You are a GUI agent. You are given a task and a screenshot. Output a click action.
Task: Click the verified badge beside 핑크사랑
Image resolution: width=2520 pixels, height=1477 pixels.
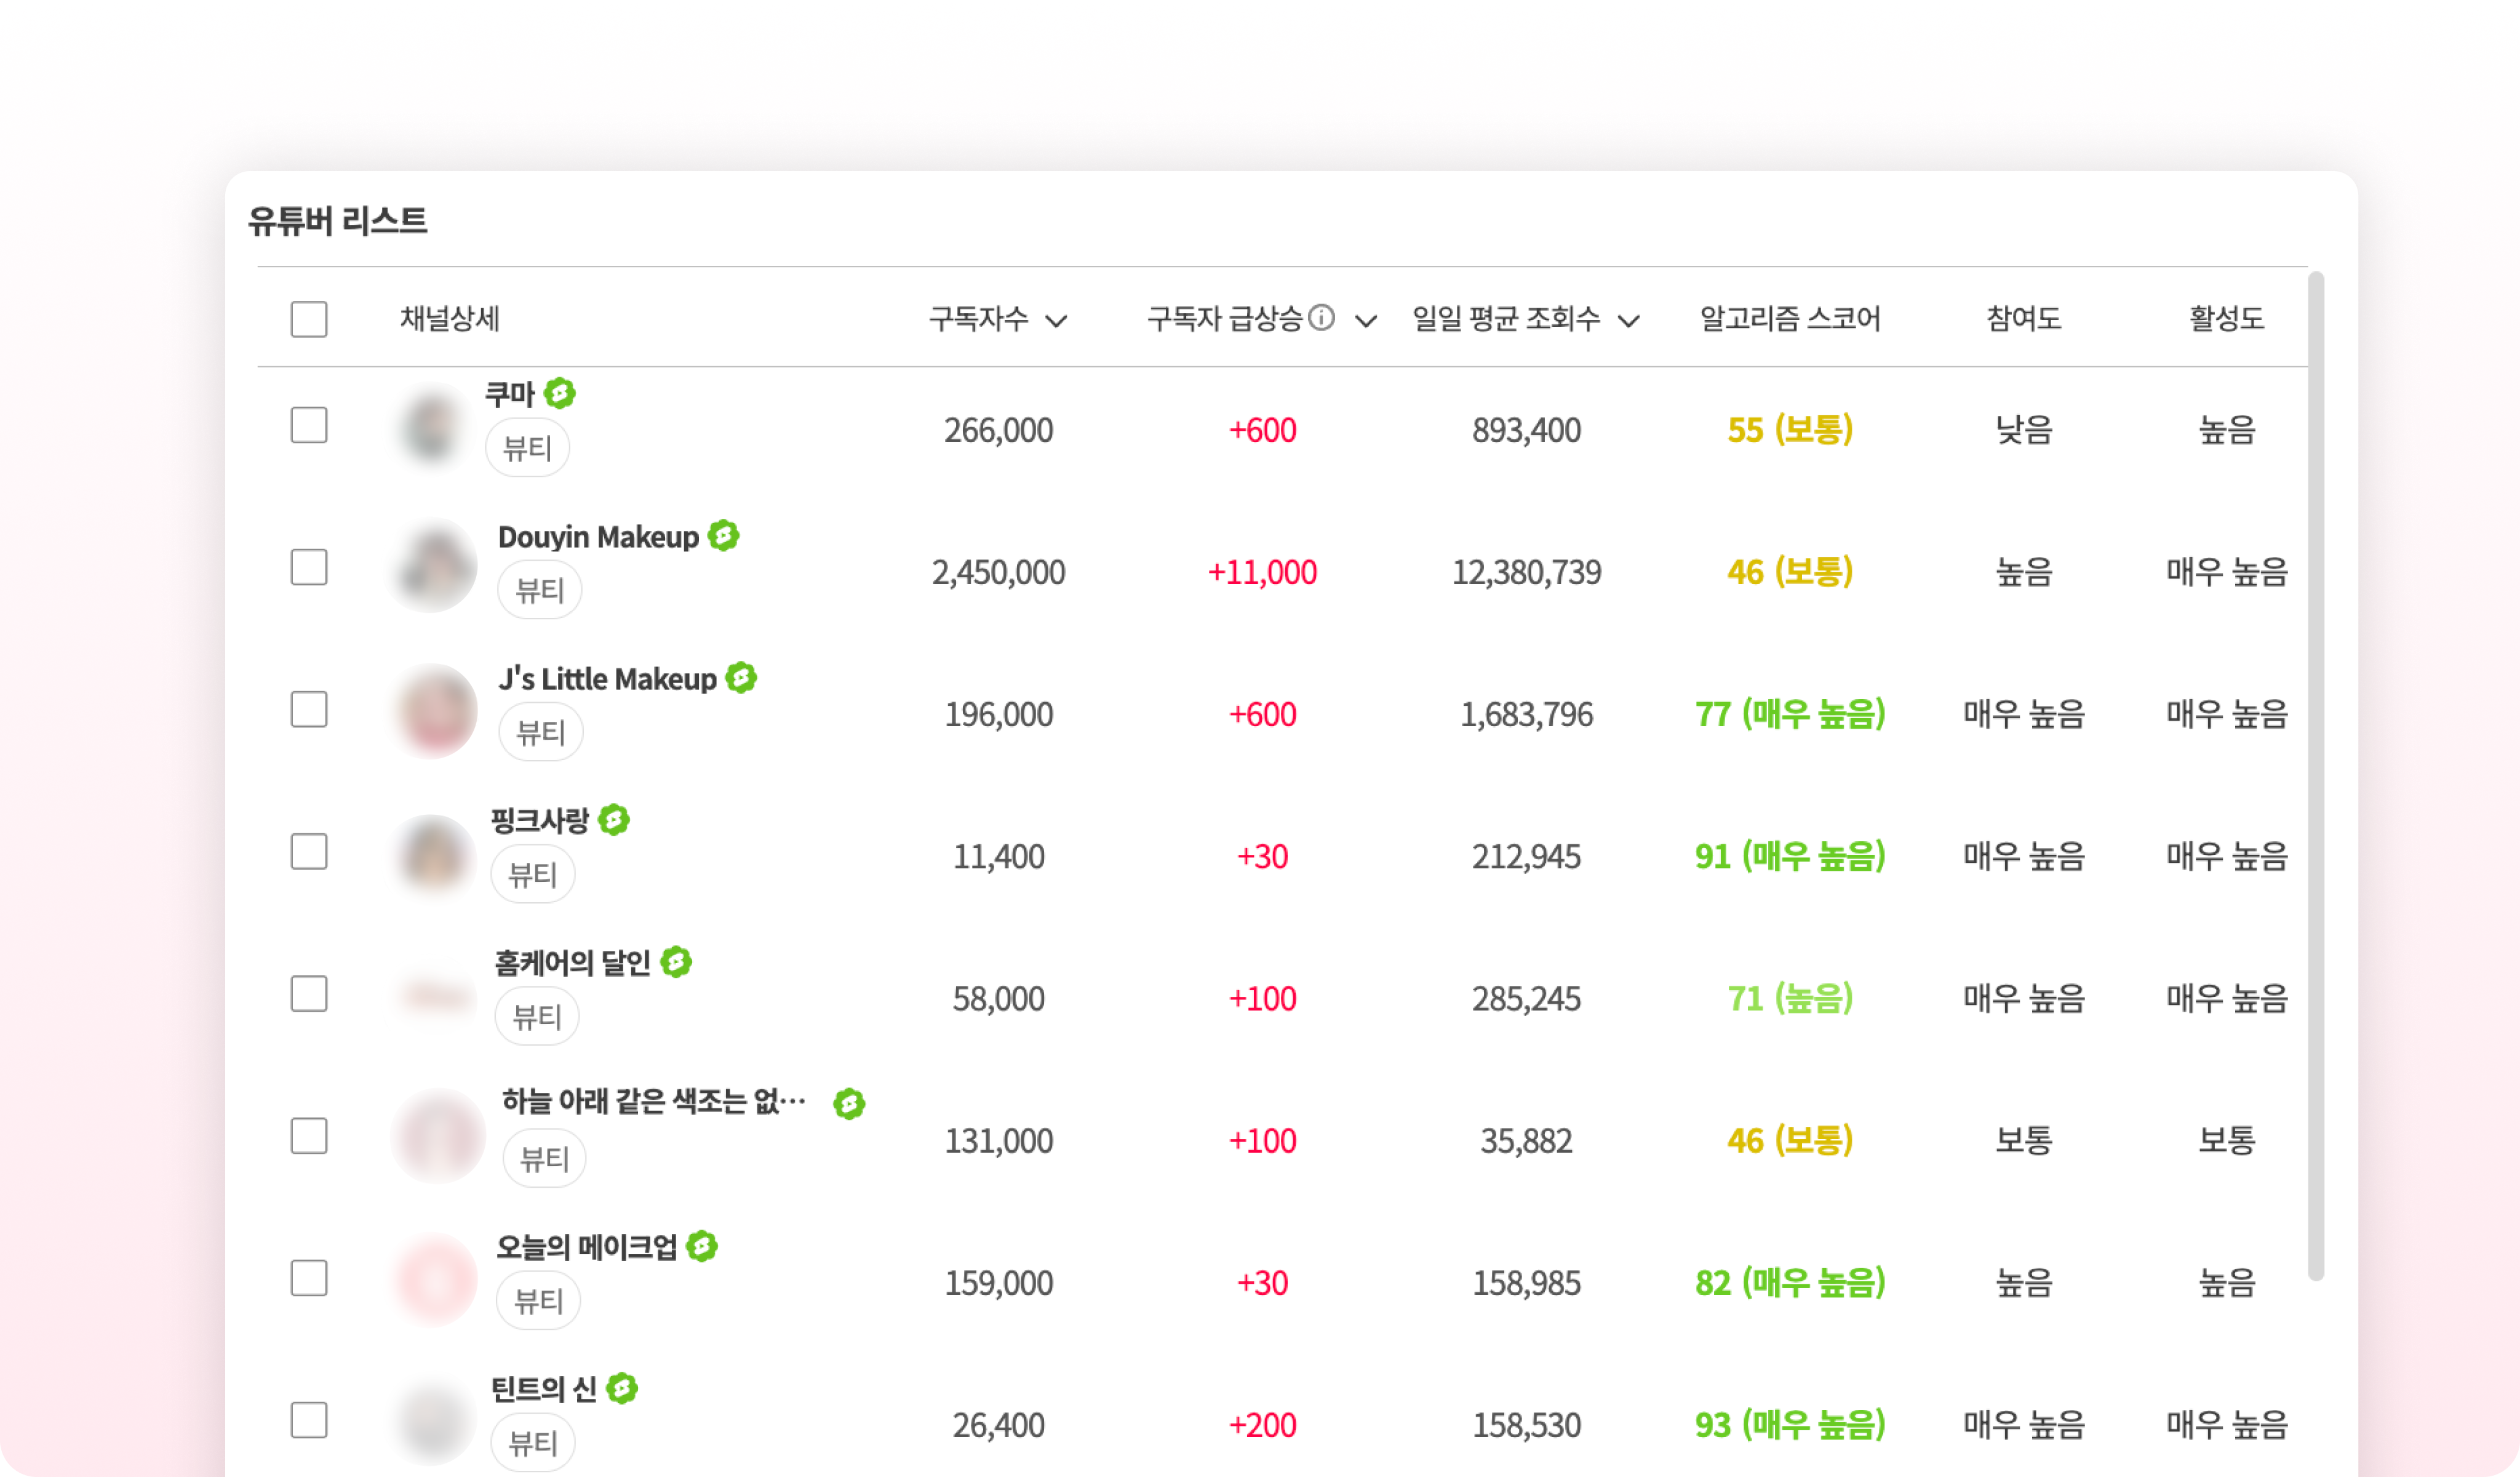tap(614, 820)
